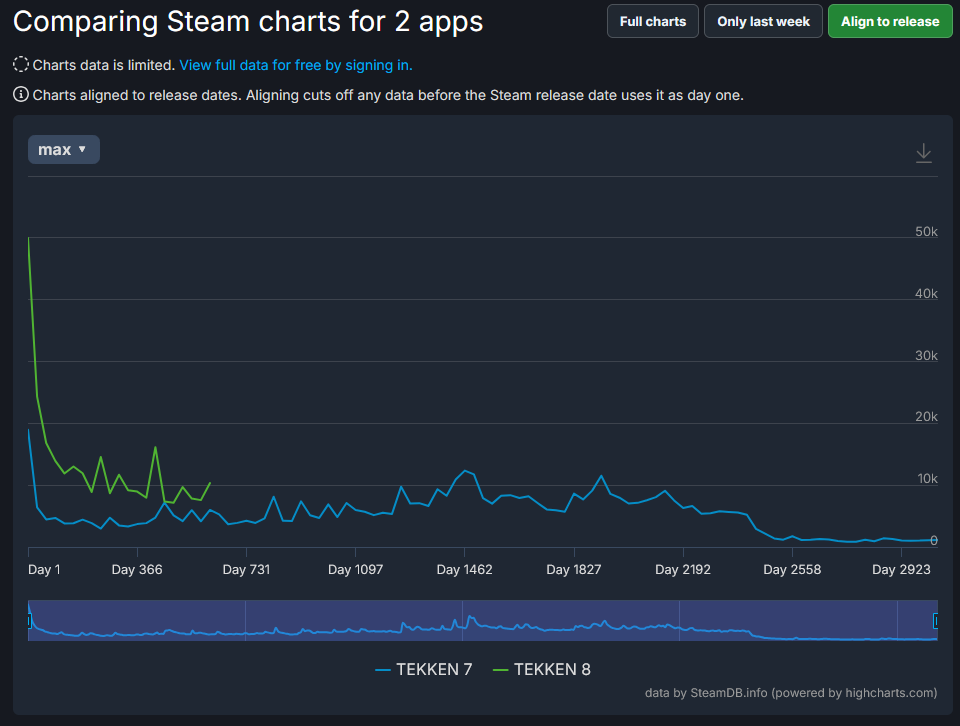Viewport: 960px width, 726px height.
Task: Click the left navigator range handle
Action: point(29,621)
